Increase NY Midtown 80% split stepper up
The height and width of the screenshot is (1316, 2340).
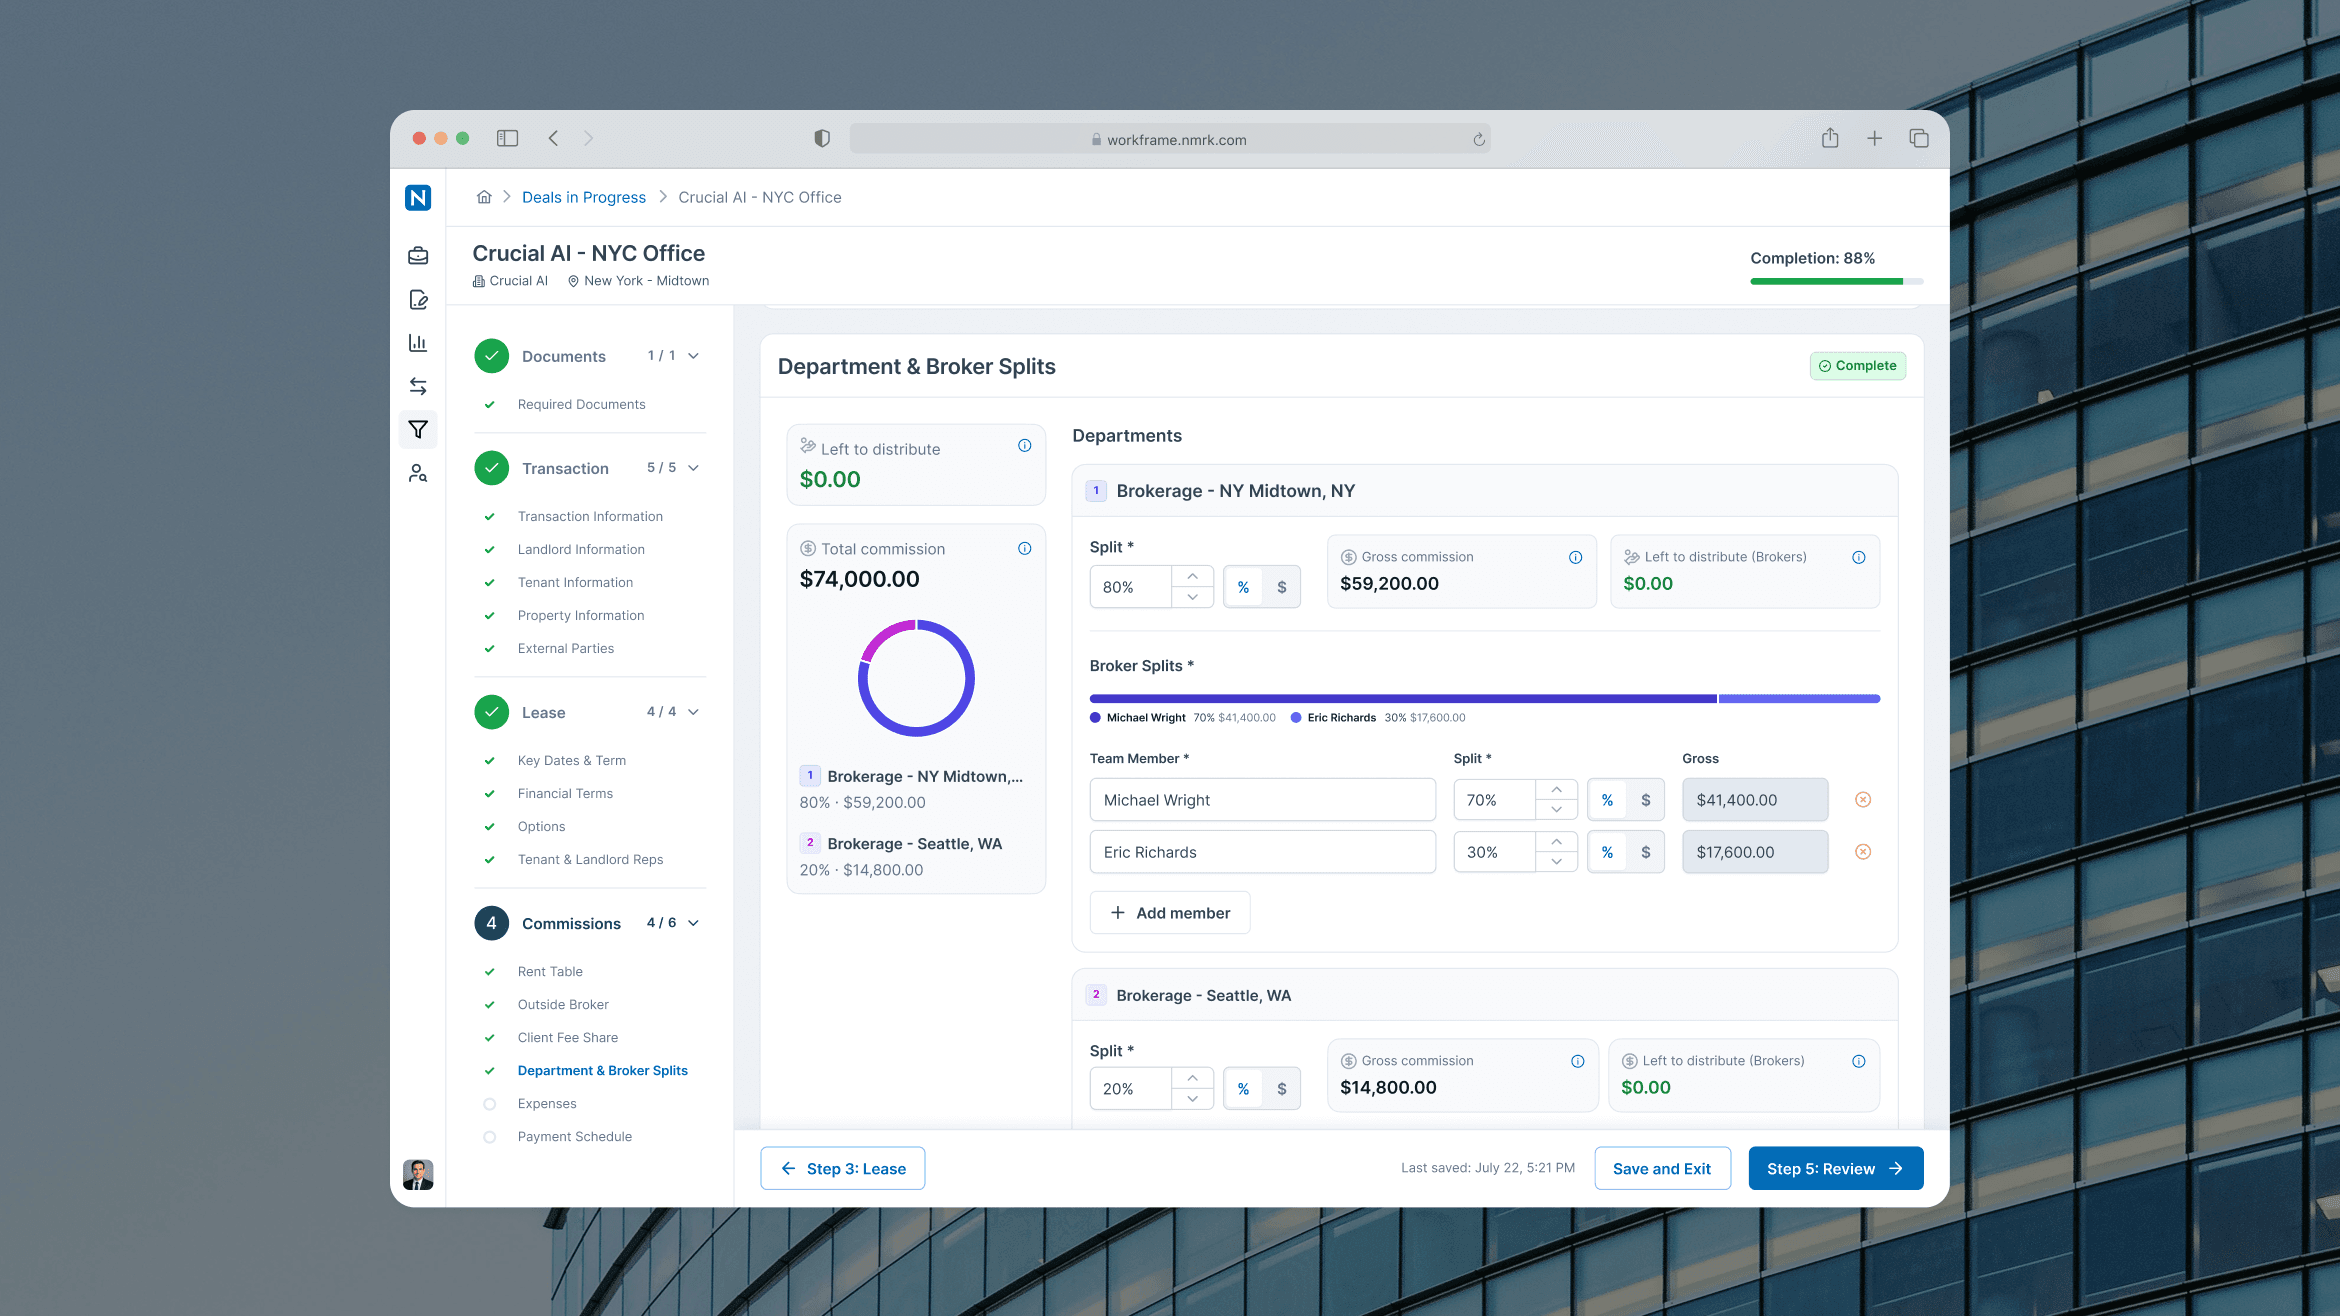click(x=1192, y=577)
